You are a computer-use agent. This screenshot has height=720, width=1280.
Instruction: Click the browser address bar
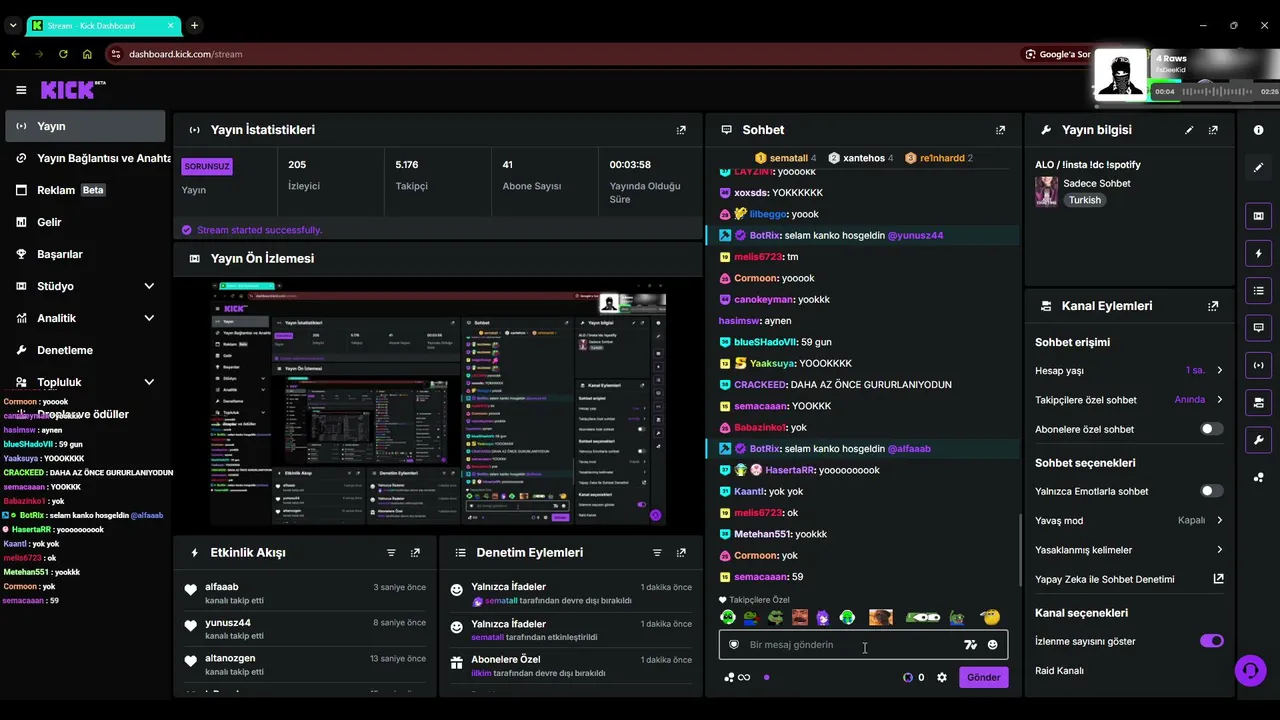560,54
